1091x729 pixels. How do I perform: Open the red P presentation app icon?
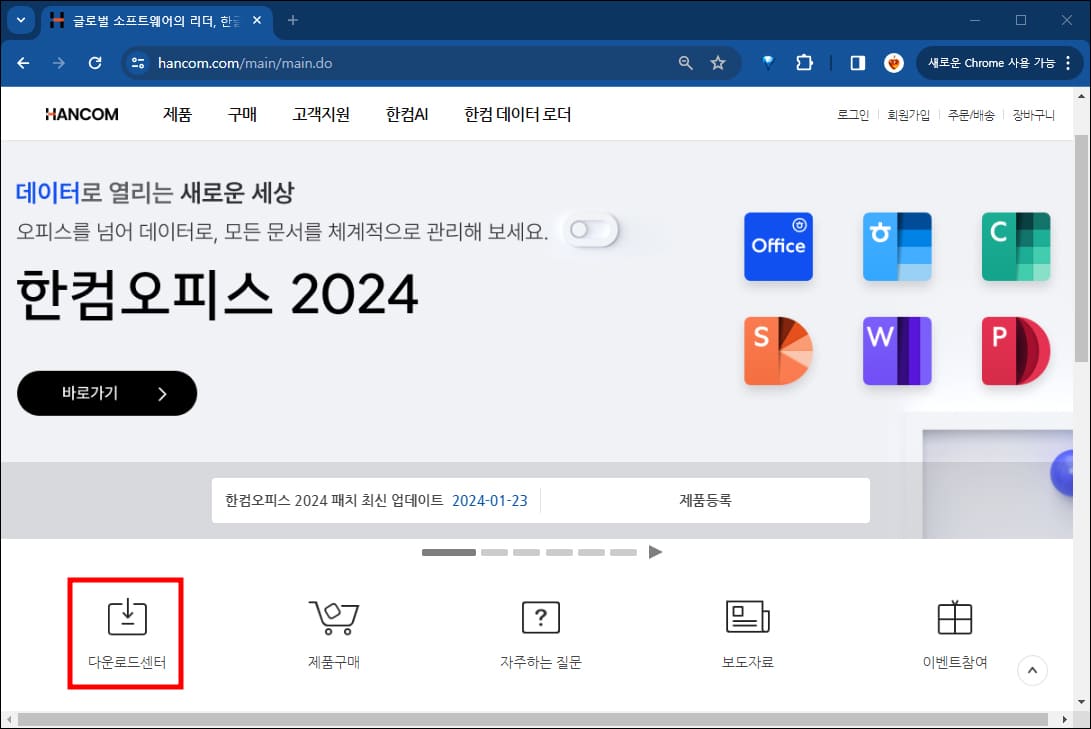click(x=1015, y=351)
